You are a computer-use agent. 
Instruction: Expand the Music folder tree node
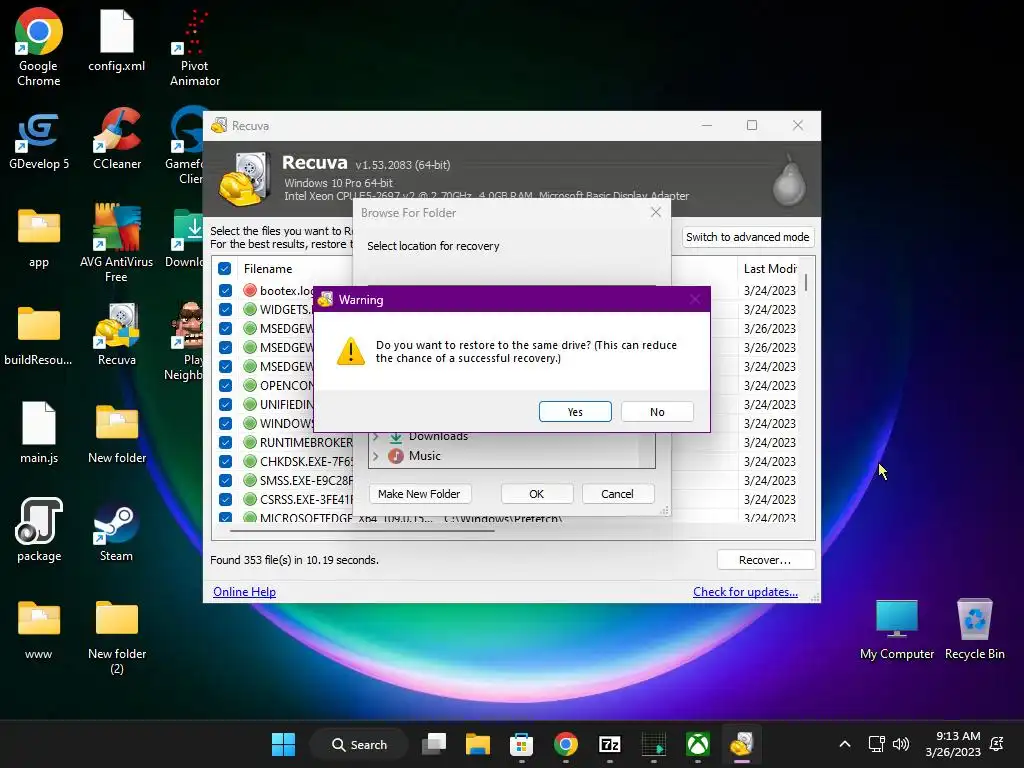point(376,456)
